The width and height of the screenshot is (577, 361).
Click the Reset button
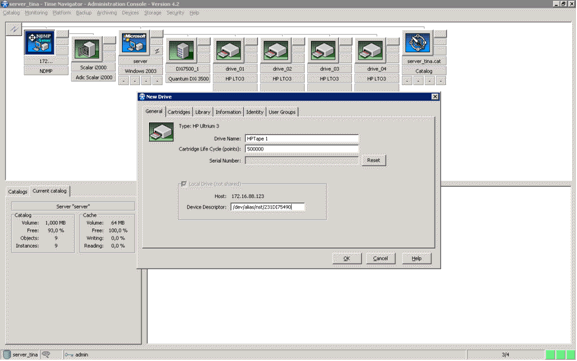374,160
